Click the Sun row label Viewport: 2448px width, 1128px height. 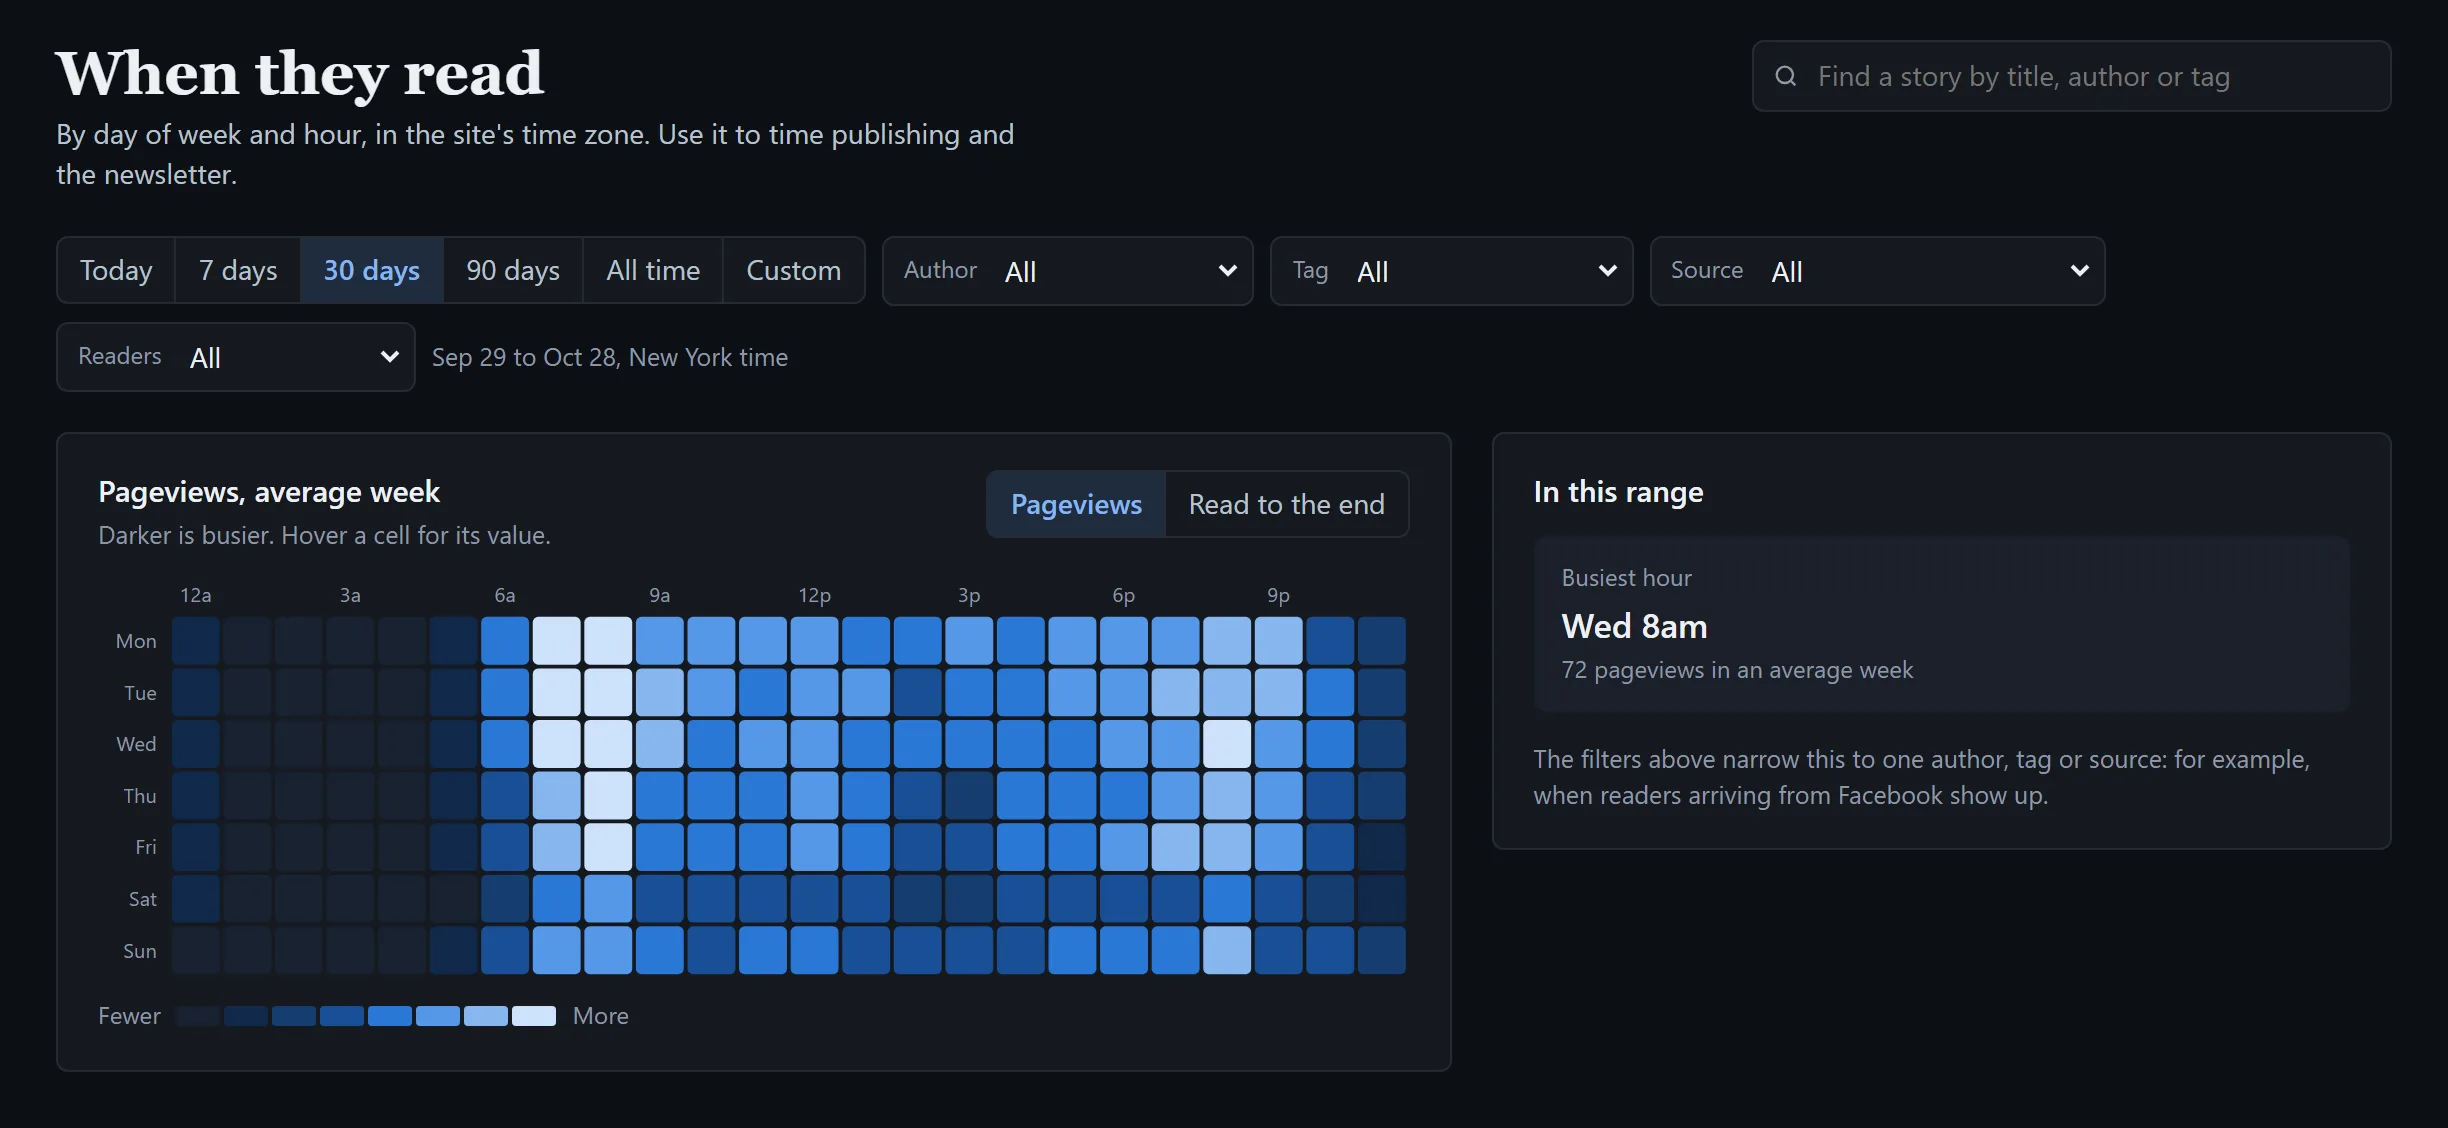(x=140, y=951)
